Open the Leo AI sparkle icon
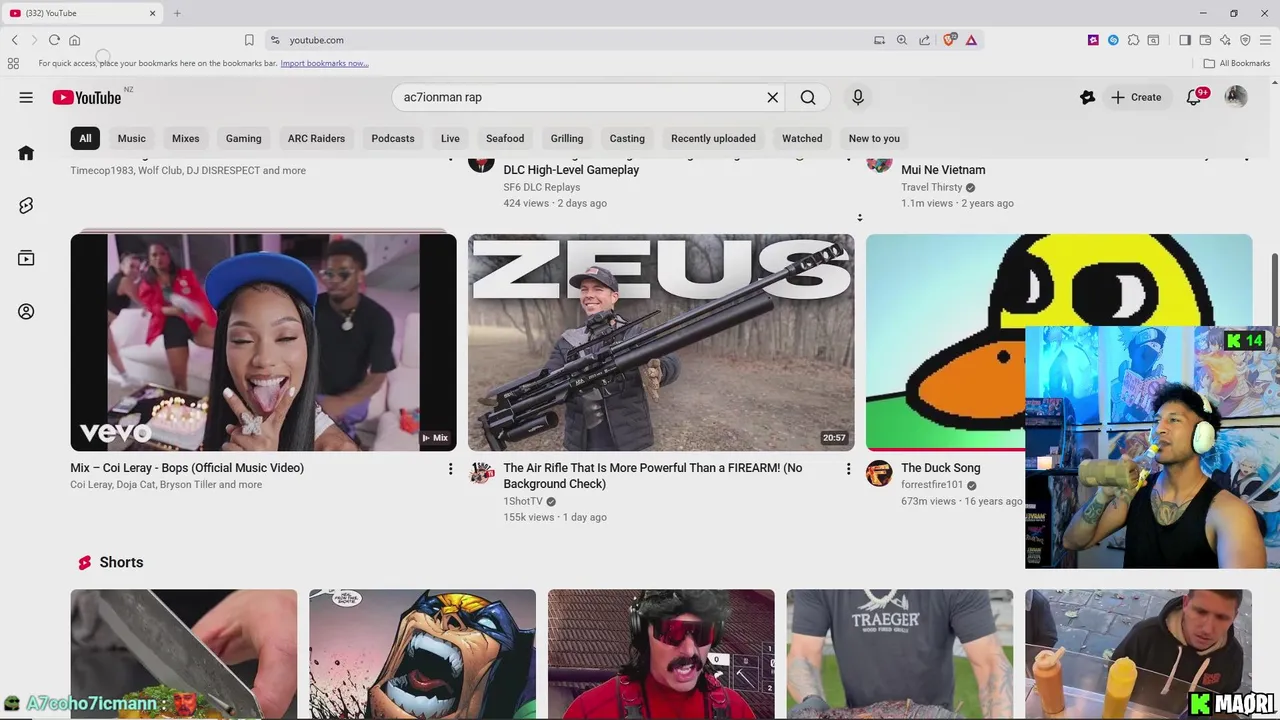Viewport: 1280px width, 720px height. coord(1225,40)
